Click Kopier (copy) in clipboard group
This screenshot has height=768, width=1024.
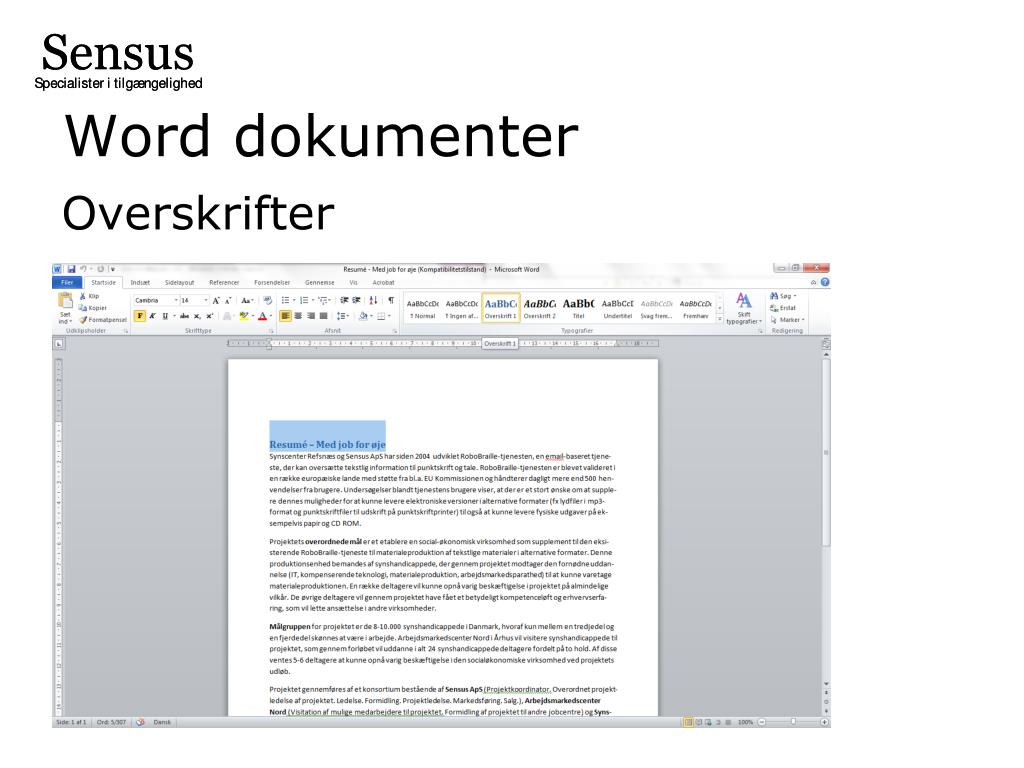(x=92, y=308)
